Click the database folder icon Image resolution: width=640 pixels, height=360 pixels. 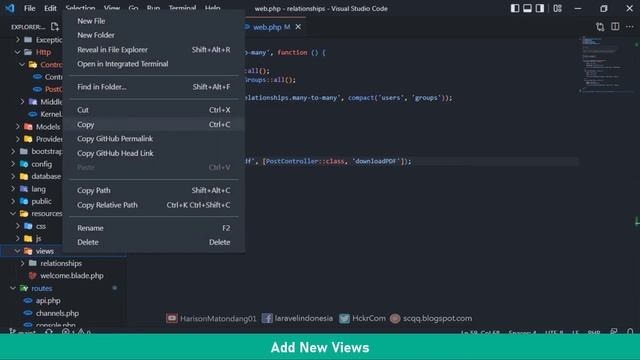pyautogui.click(x=24, y=176)
